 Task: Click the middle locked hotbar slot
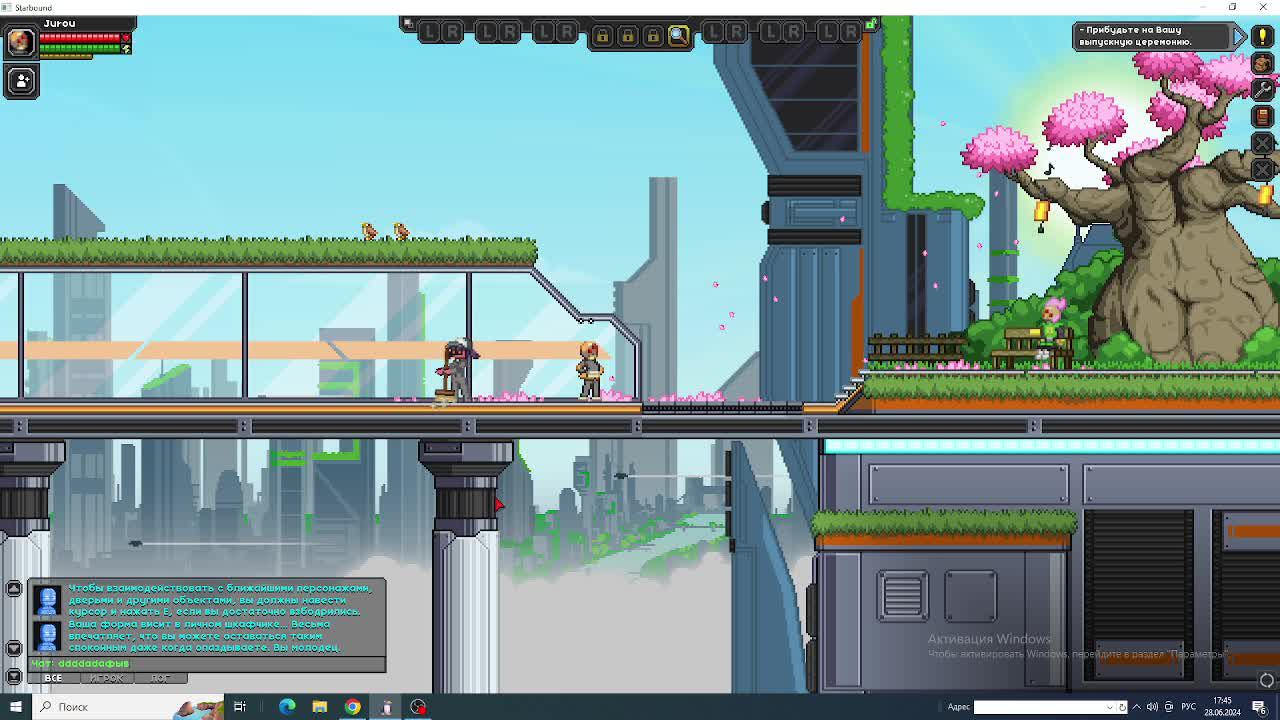[627, 36]
